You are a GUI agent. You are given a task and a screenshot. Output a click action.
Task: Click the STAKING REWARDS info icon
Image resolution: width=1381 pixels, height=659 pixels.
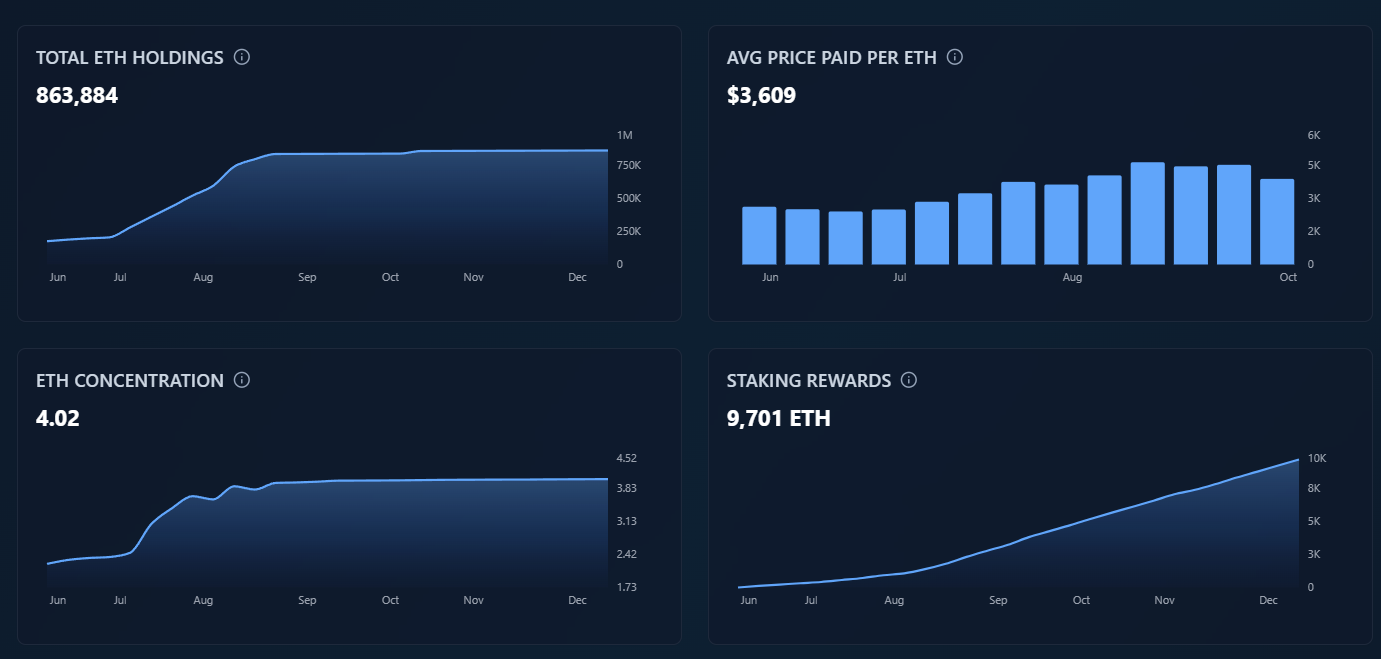(908, 380)
